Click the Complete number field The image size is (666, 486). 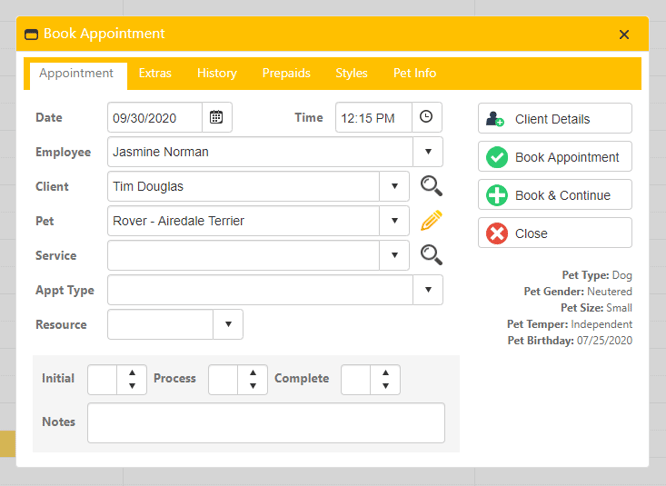[356, 379]
